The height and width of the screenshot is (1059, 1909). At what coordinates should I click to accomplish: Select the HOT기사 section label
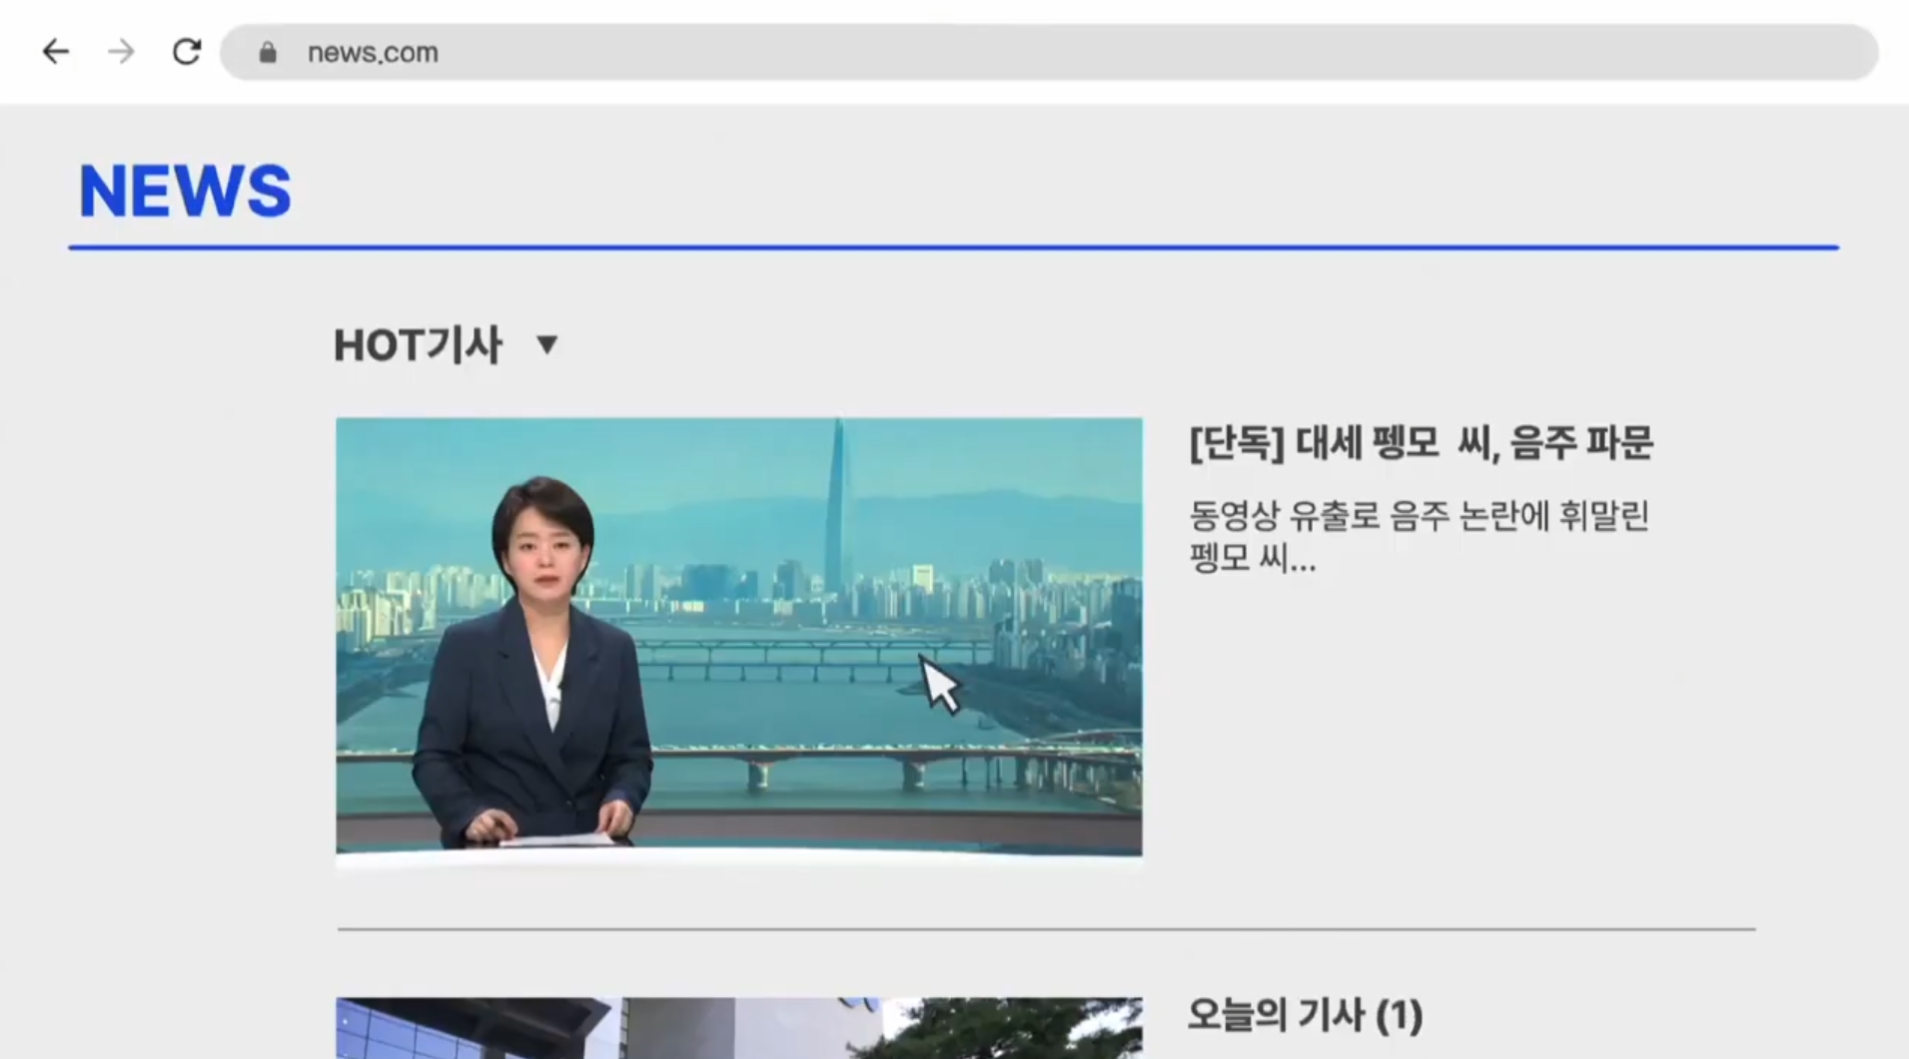pos(417,345)
